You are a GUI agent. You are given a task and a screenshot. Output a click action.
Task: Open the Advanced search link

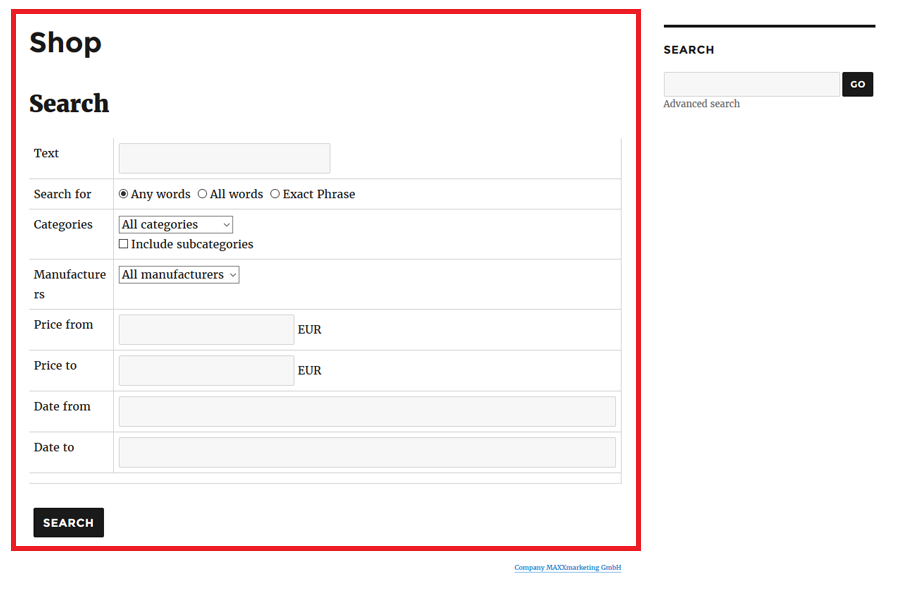[702, 104]
